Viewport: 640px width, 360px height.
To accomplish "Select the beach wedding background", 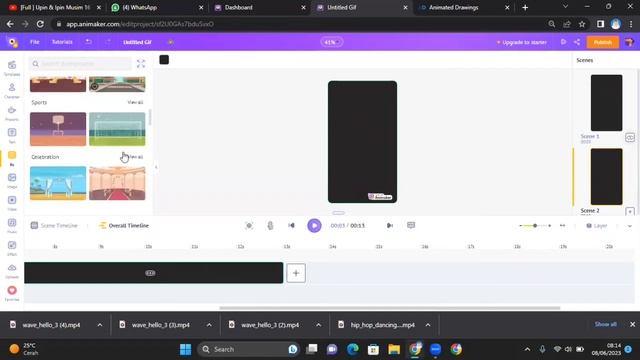I will coord(58,183).
